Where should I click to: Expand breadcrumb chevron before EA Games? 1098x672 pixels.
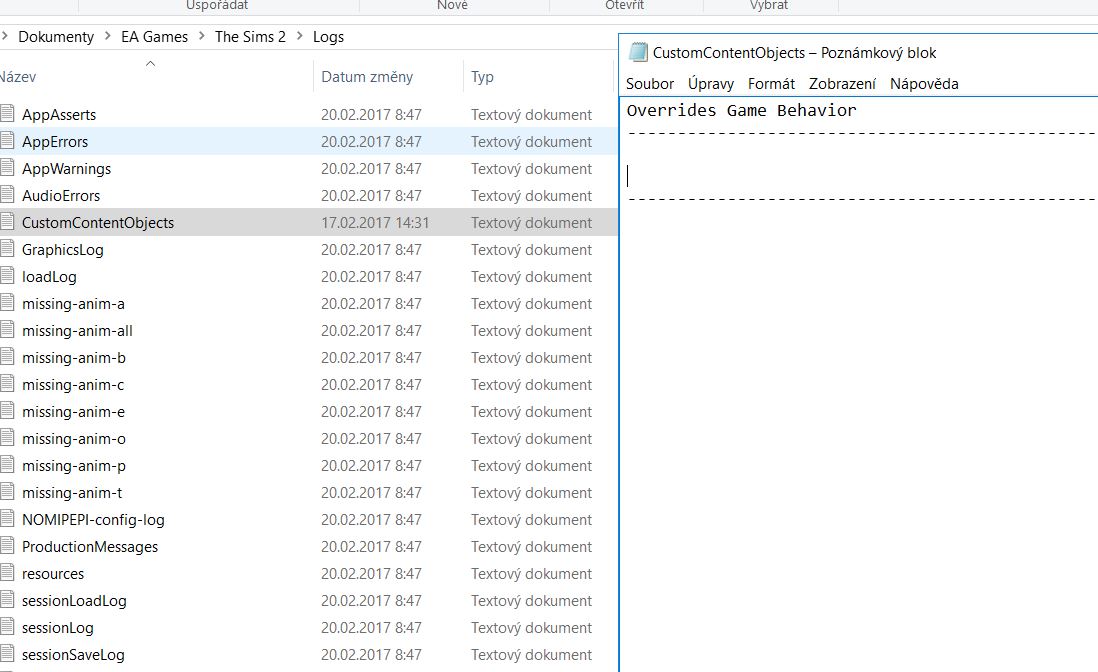pyautogui.click(x=107, y=37)
